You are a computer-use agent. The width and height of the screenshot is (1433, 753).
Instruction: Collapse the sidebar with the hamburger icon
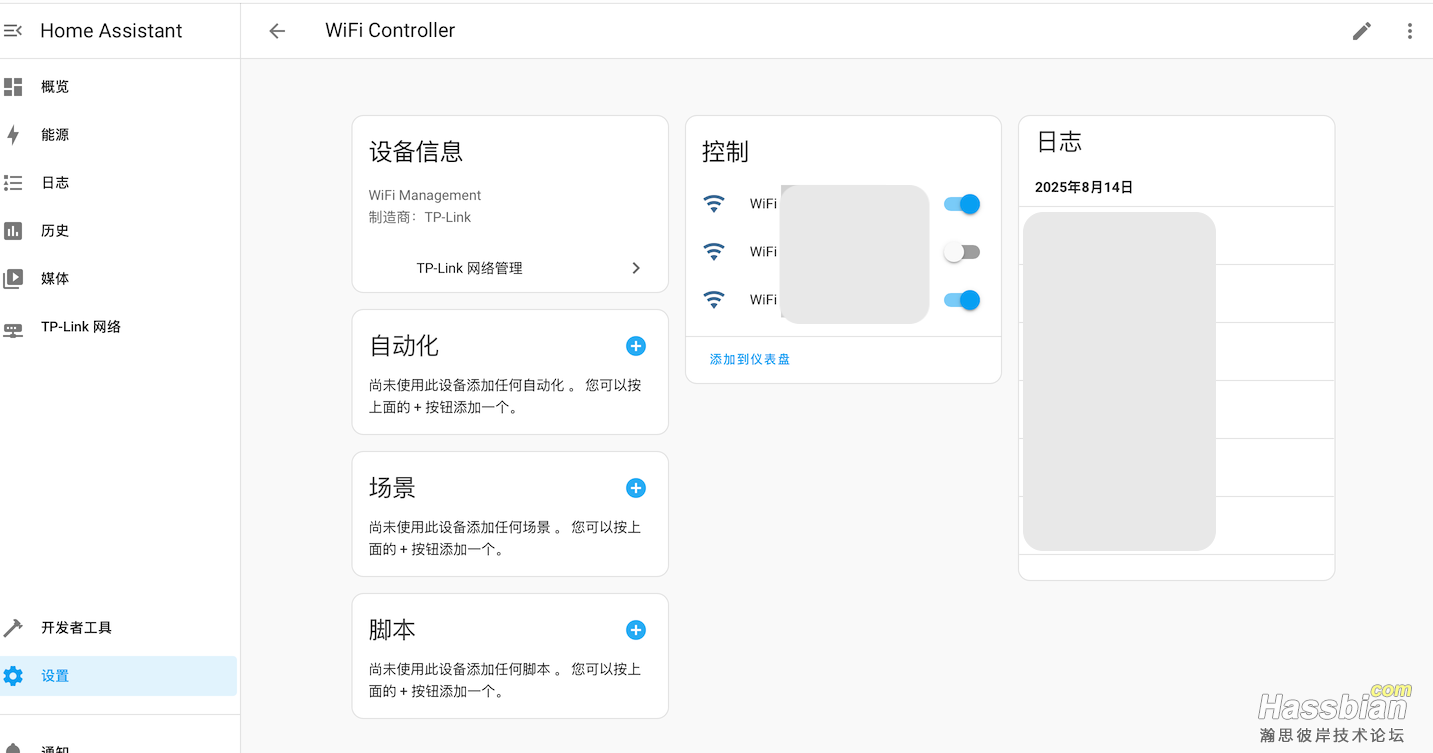click(13, 31)
